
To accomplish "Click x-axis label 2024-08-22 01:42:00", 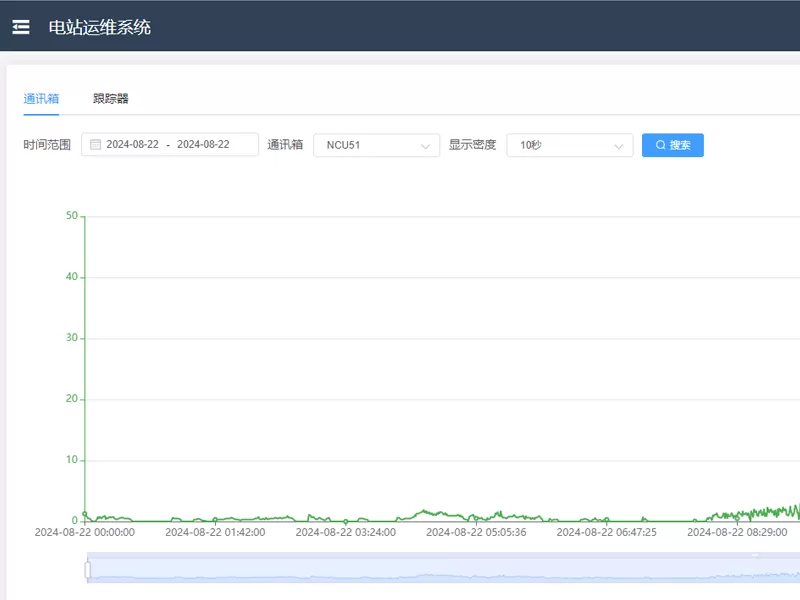I will coord(215,533).
